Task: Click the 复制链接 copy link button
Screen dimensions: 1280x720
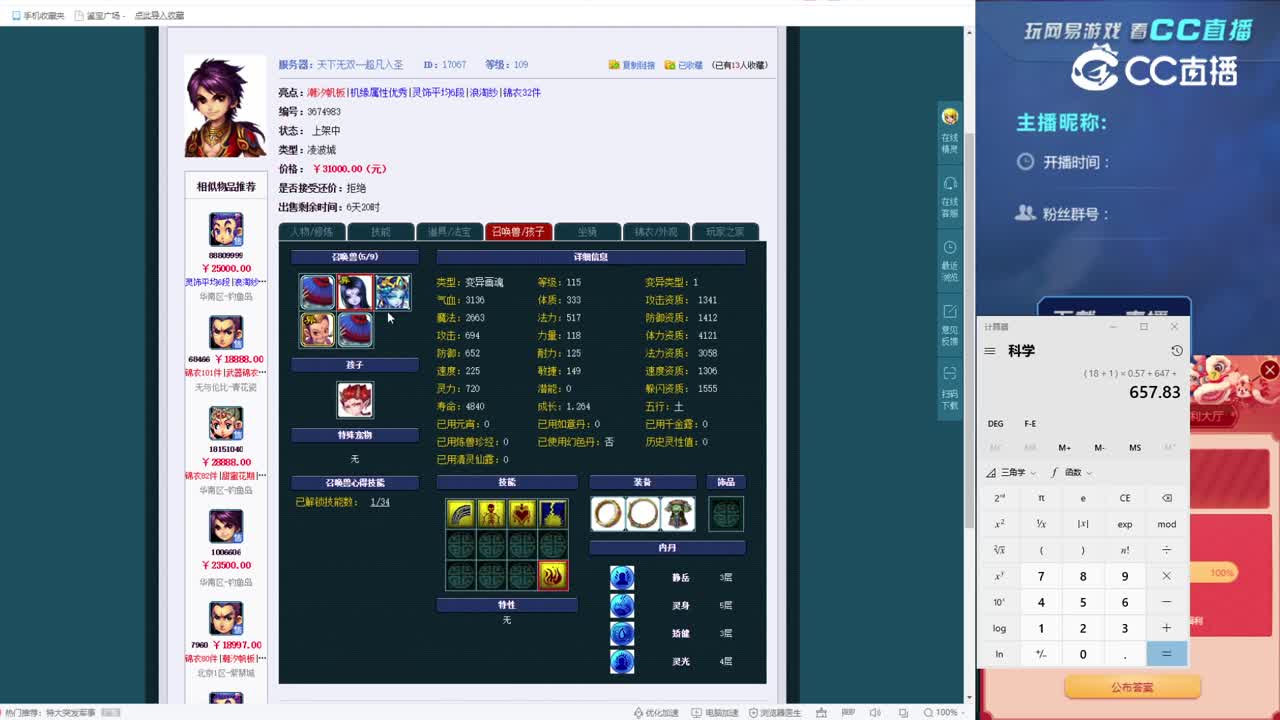Action: (632, 65)
